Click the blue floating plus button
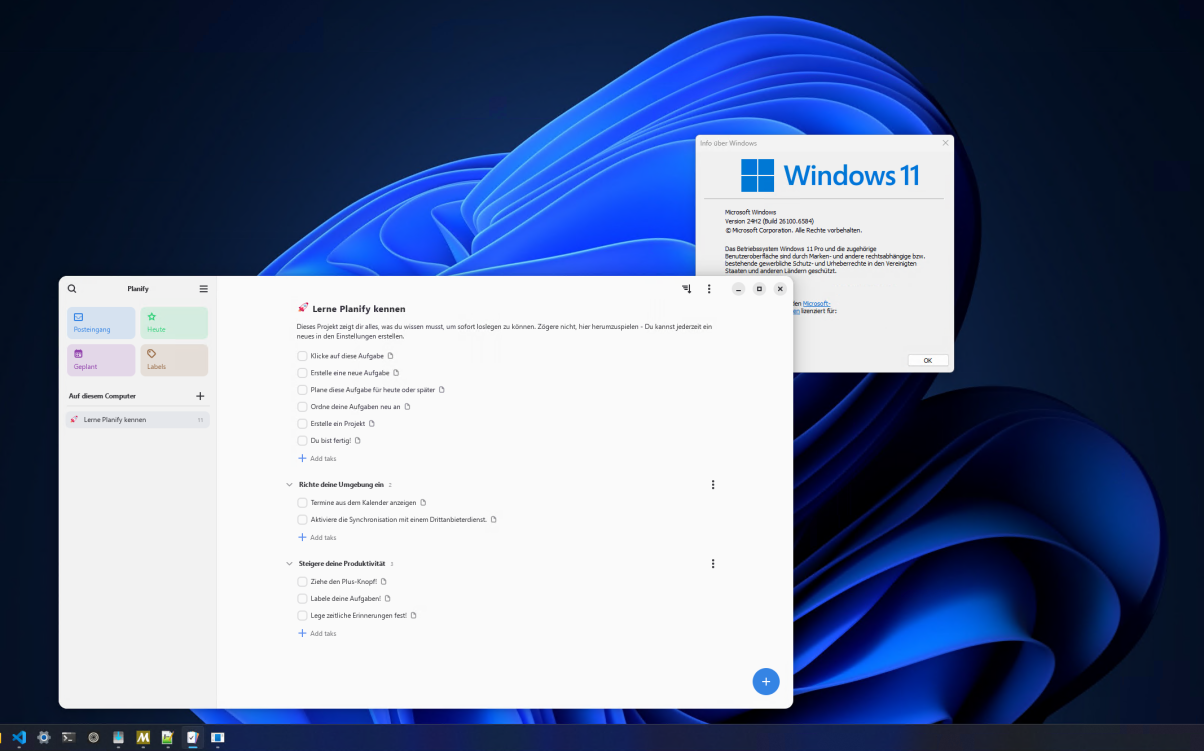Image resolution: width=1204 pixels, height=751 pixels. 766,681
